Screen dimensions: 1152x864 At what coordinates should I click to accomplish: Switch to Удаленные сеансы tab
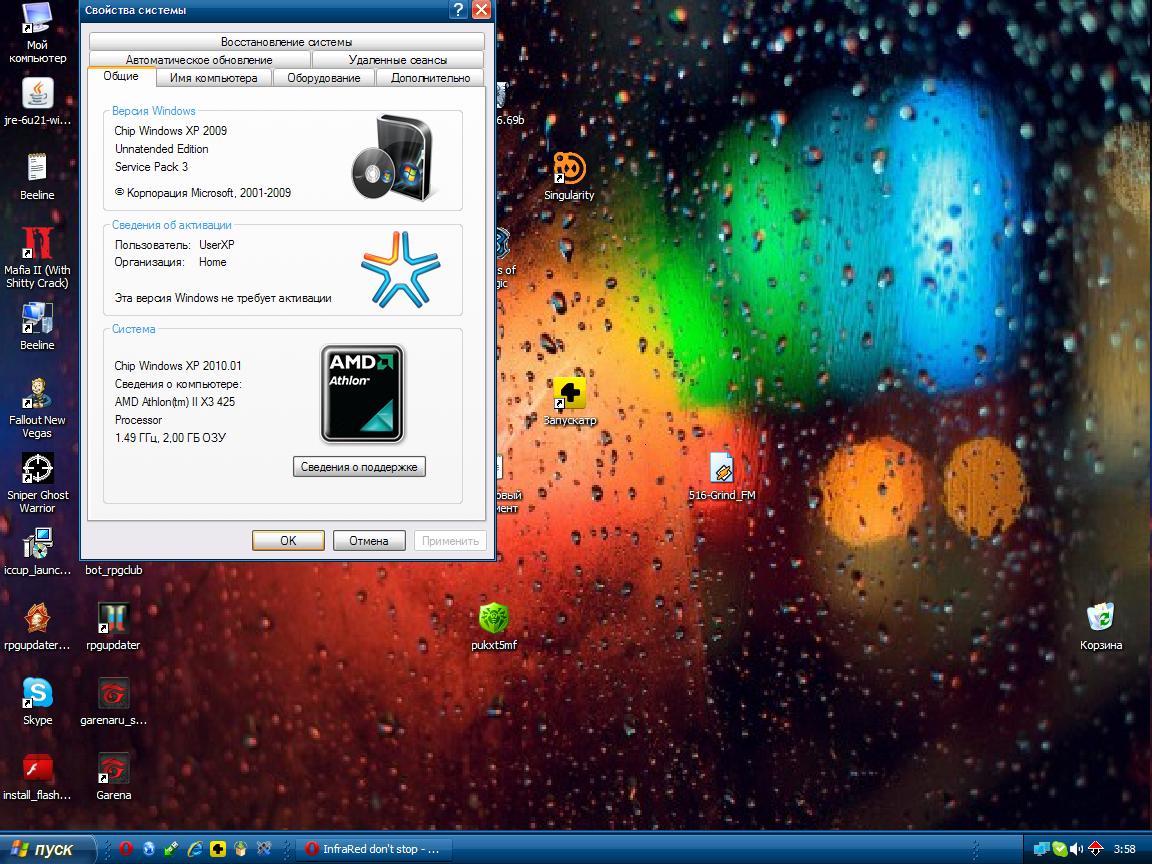pos(397,60)
